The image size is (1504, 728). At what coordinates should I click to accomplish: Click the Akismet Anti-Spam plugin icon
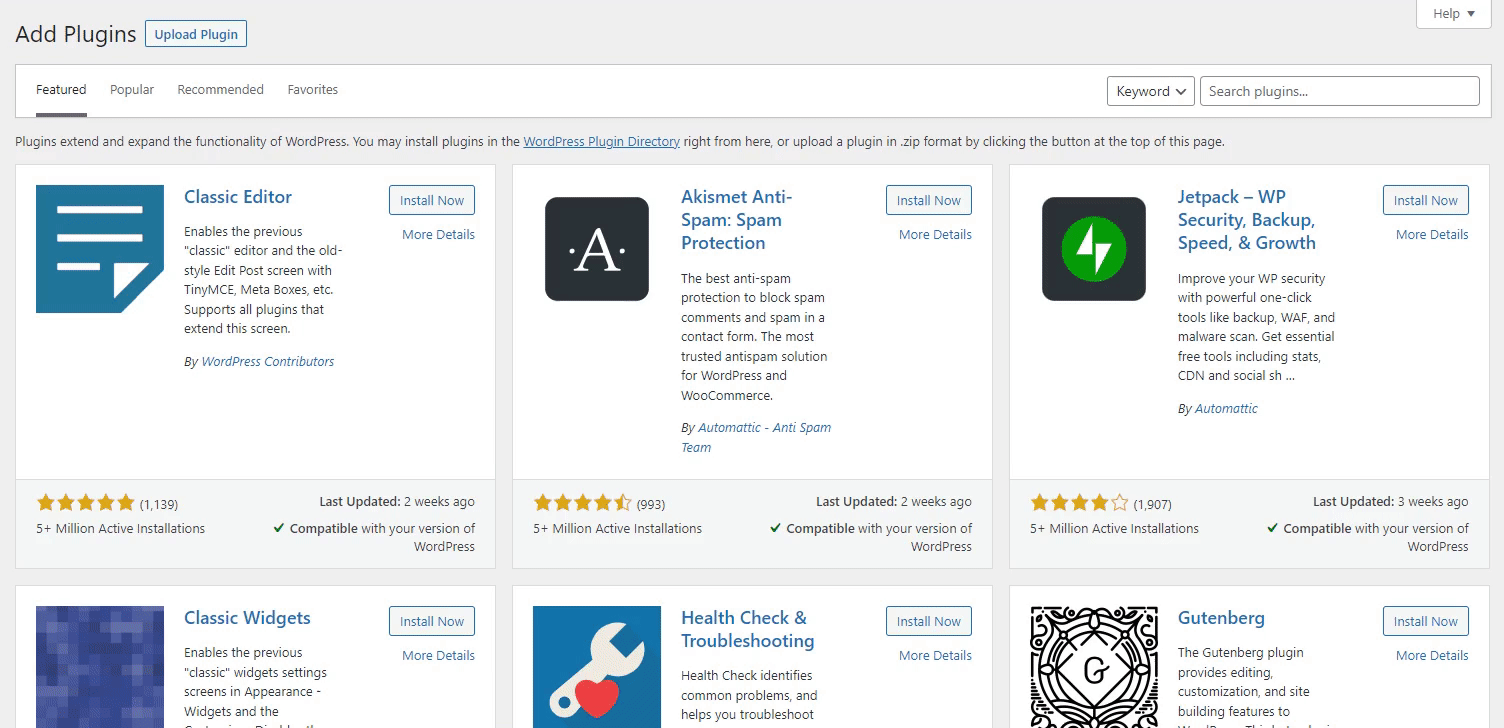pos(597,249)
